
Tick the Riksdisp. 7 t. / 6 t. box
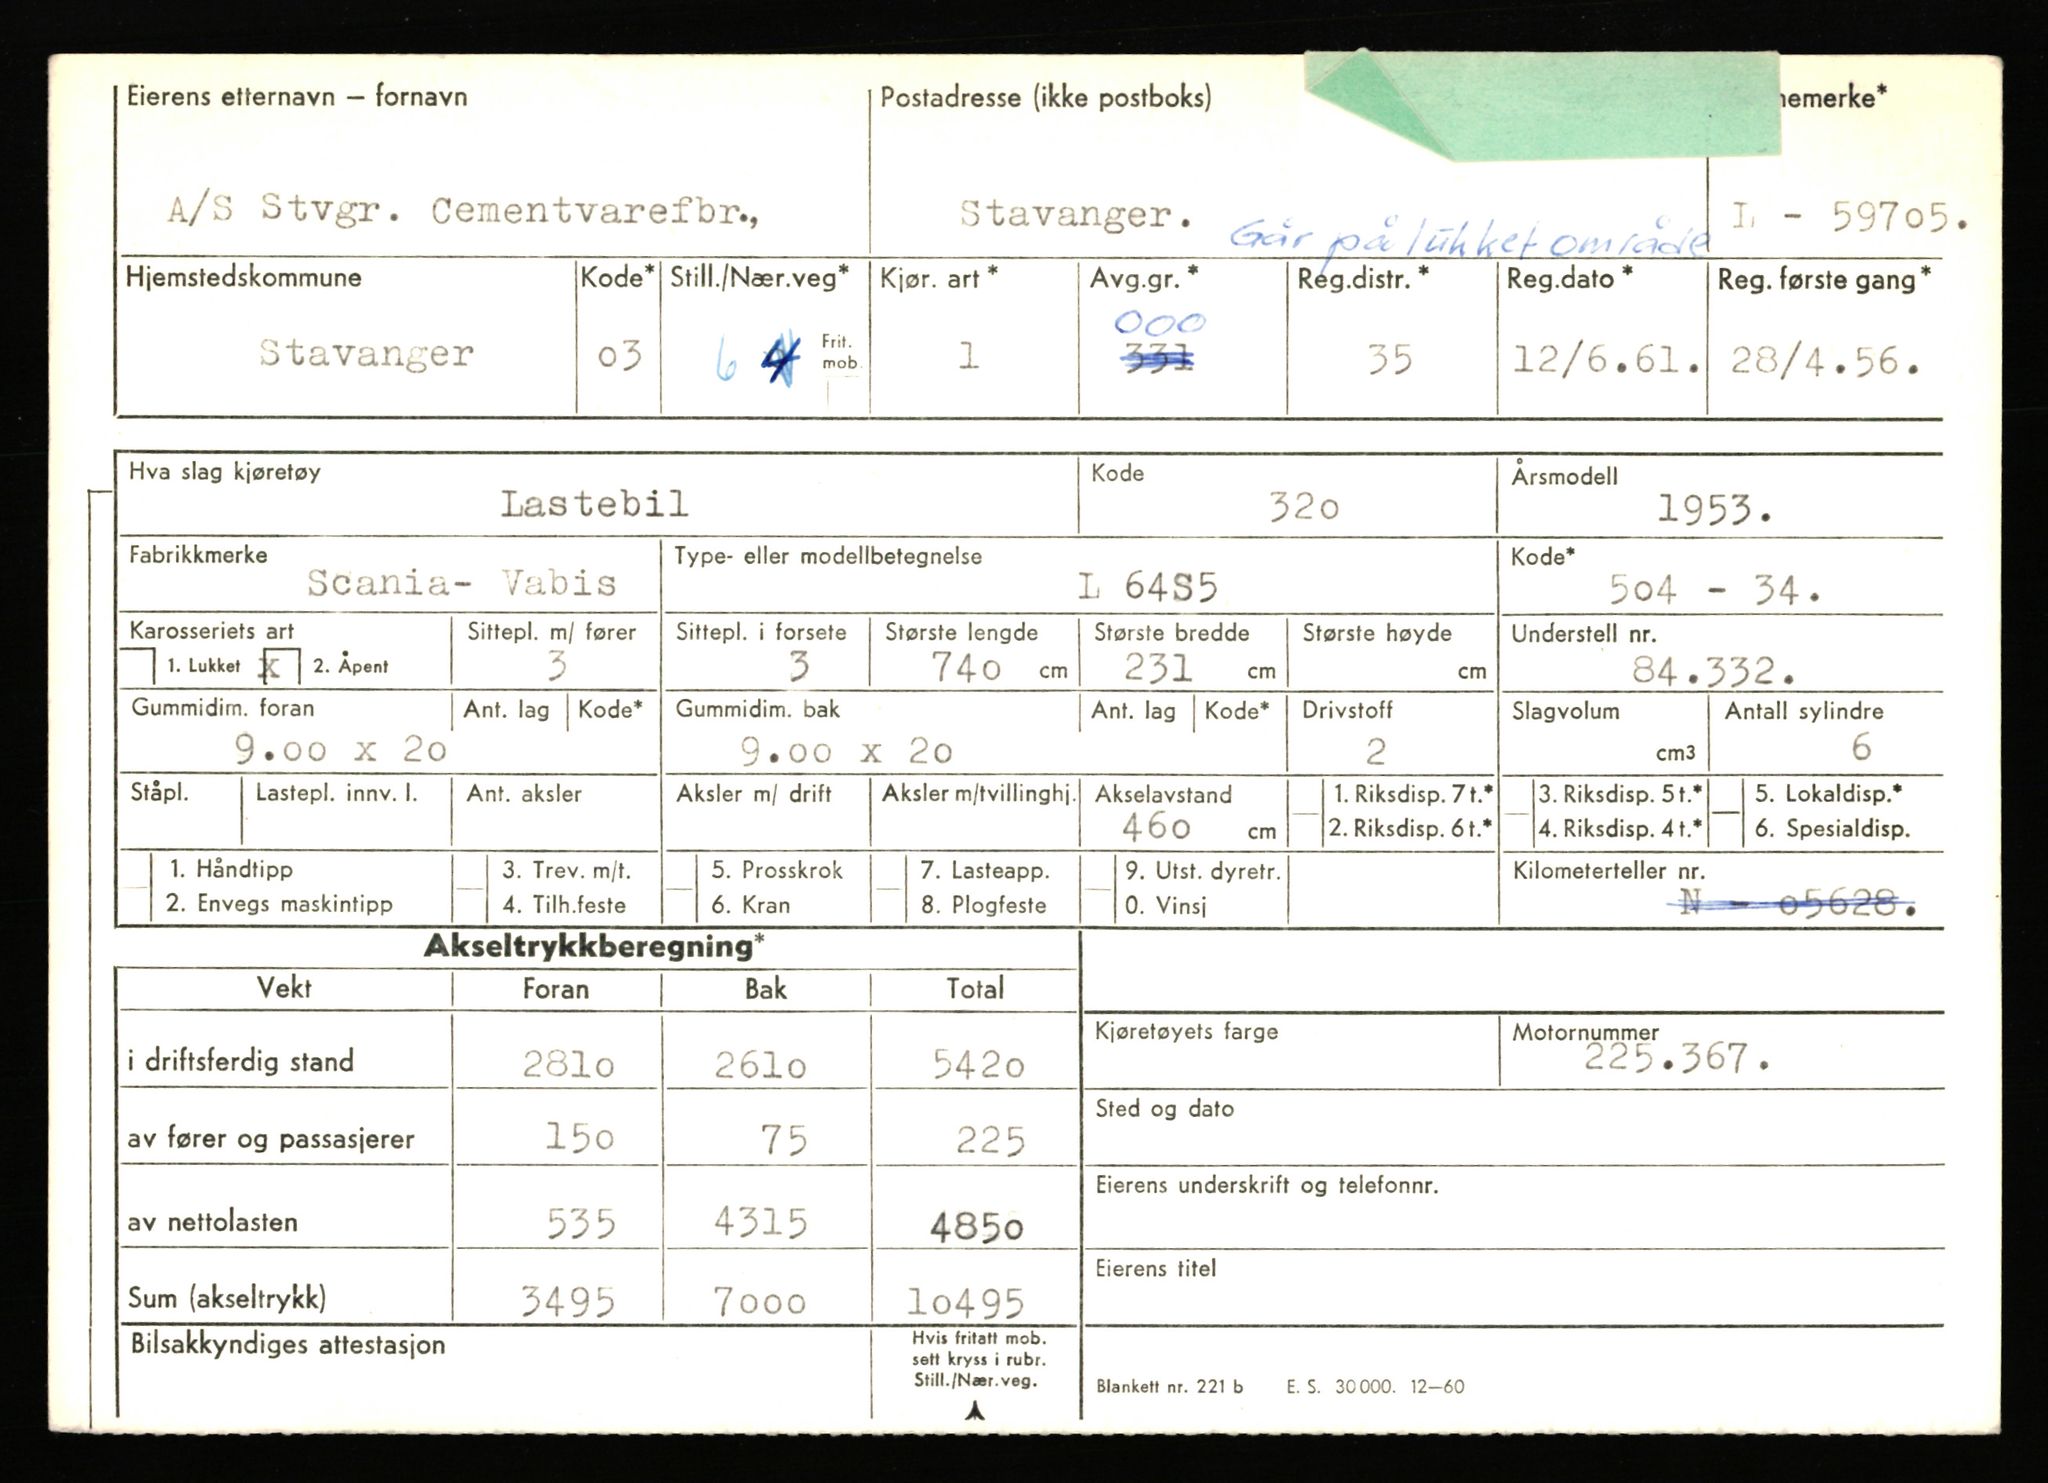[x=1304, y=812]
